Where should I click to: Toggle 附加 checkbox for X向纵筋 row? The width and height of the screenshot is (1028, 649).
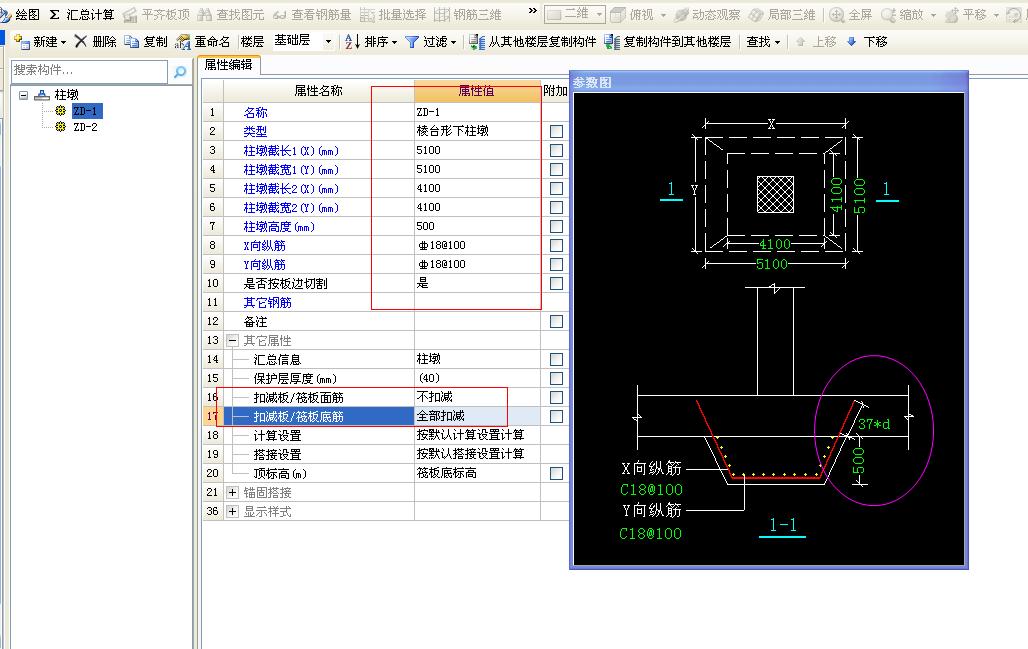(x=556, y=245)
